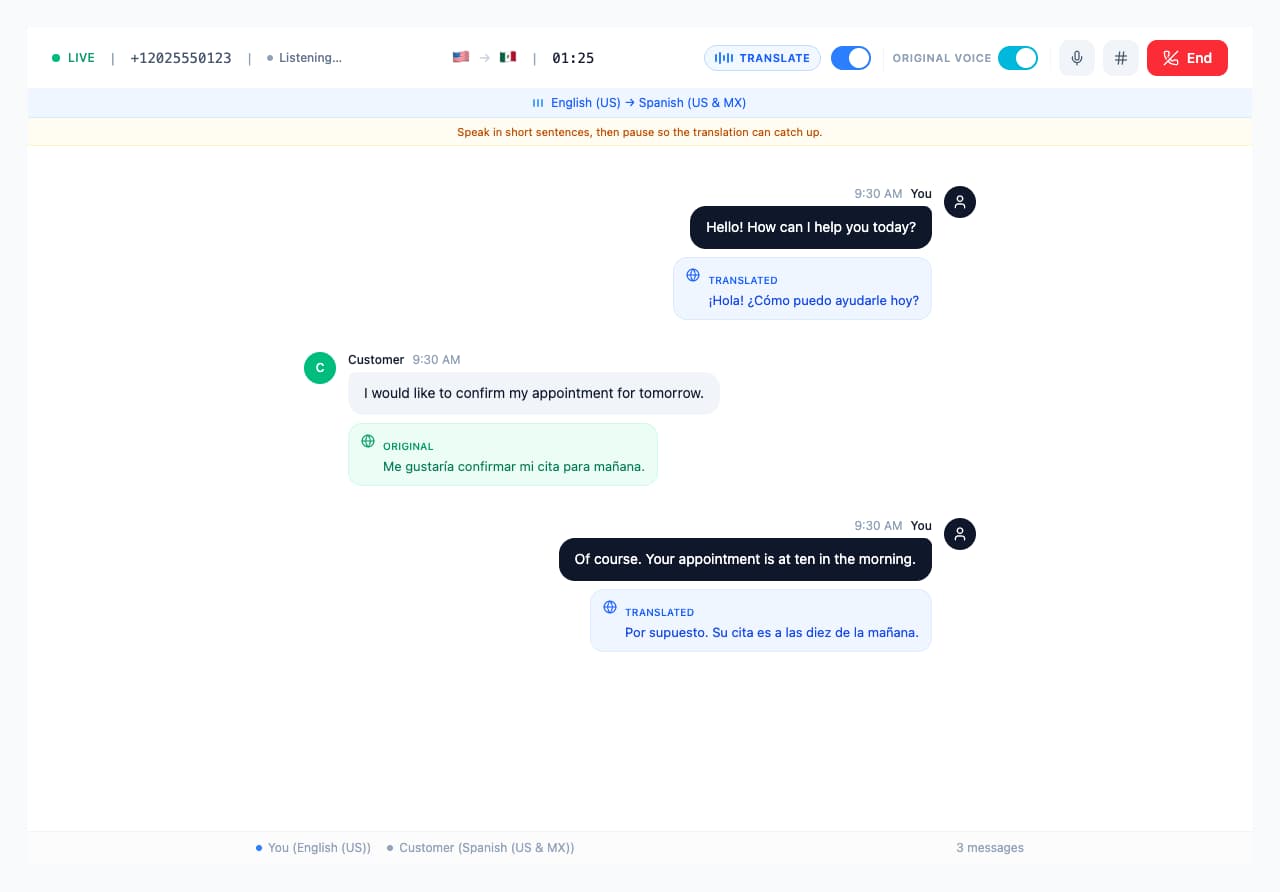The height and width of the screenshot is (892, 1280).
Task: Click the "English (US) → Spanish (US & MX)" banner text
Action: click(x=648, y=103)
